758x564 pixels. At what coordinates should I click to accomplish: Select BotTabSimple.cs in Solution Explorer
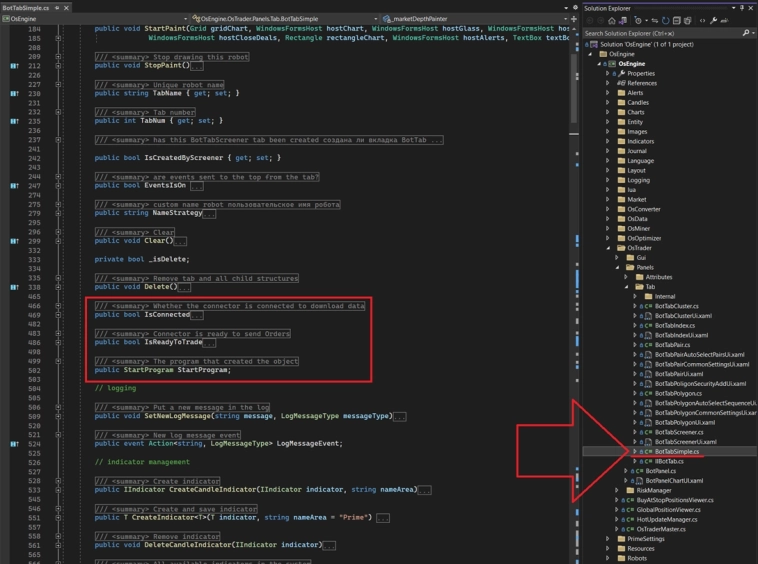coord(677,452)
